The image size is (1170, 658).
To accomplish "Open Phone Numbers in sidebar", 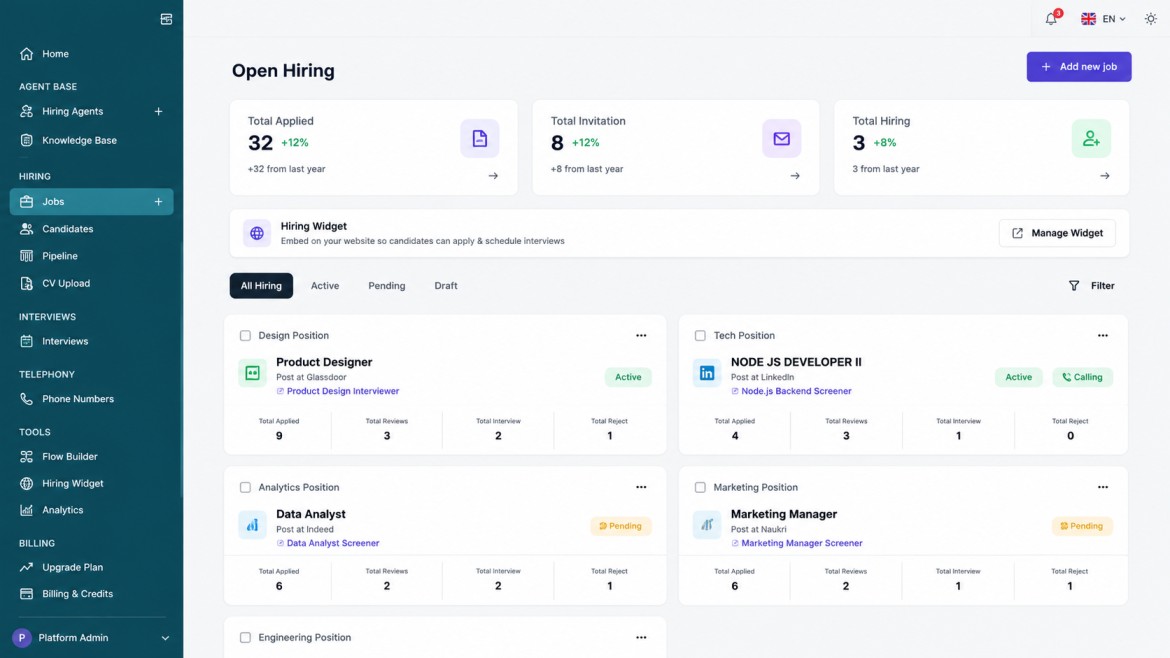I will [91, 399].
